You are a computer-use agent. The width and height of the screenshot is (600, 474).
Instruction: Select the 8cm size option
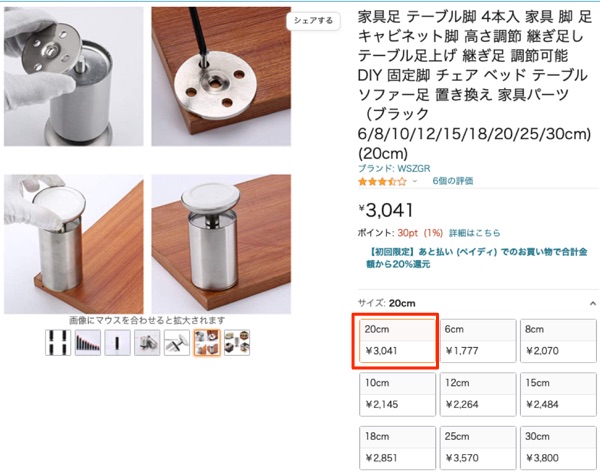pos(558,340)
